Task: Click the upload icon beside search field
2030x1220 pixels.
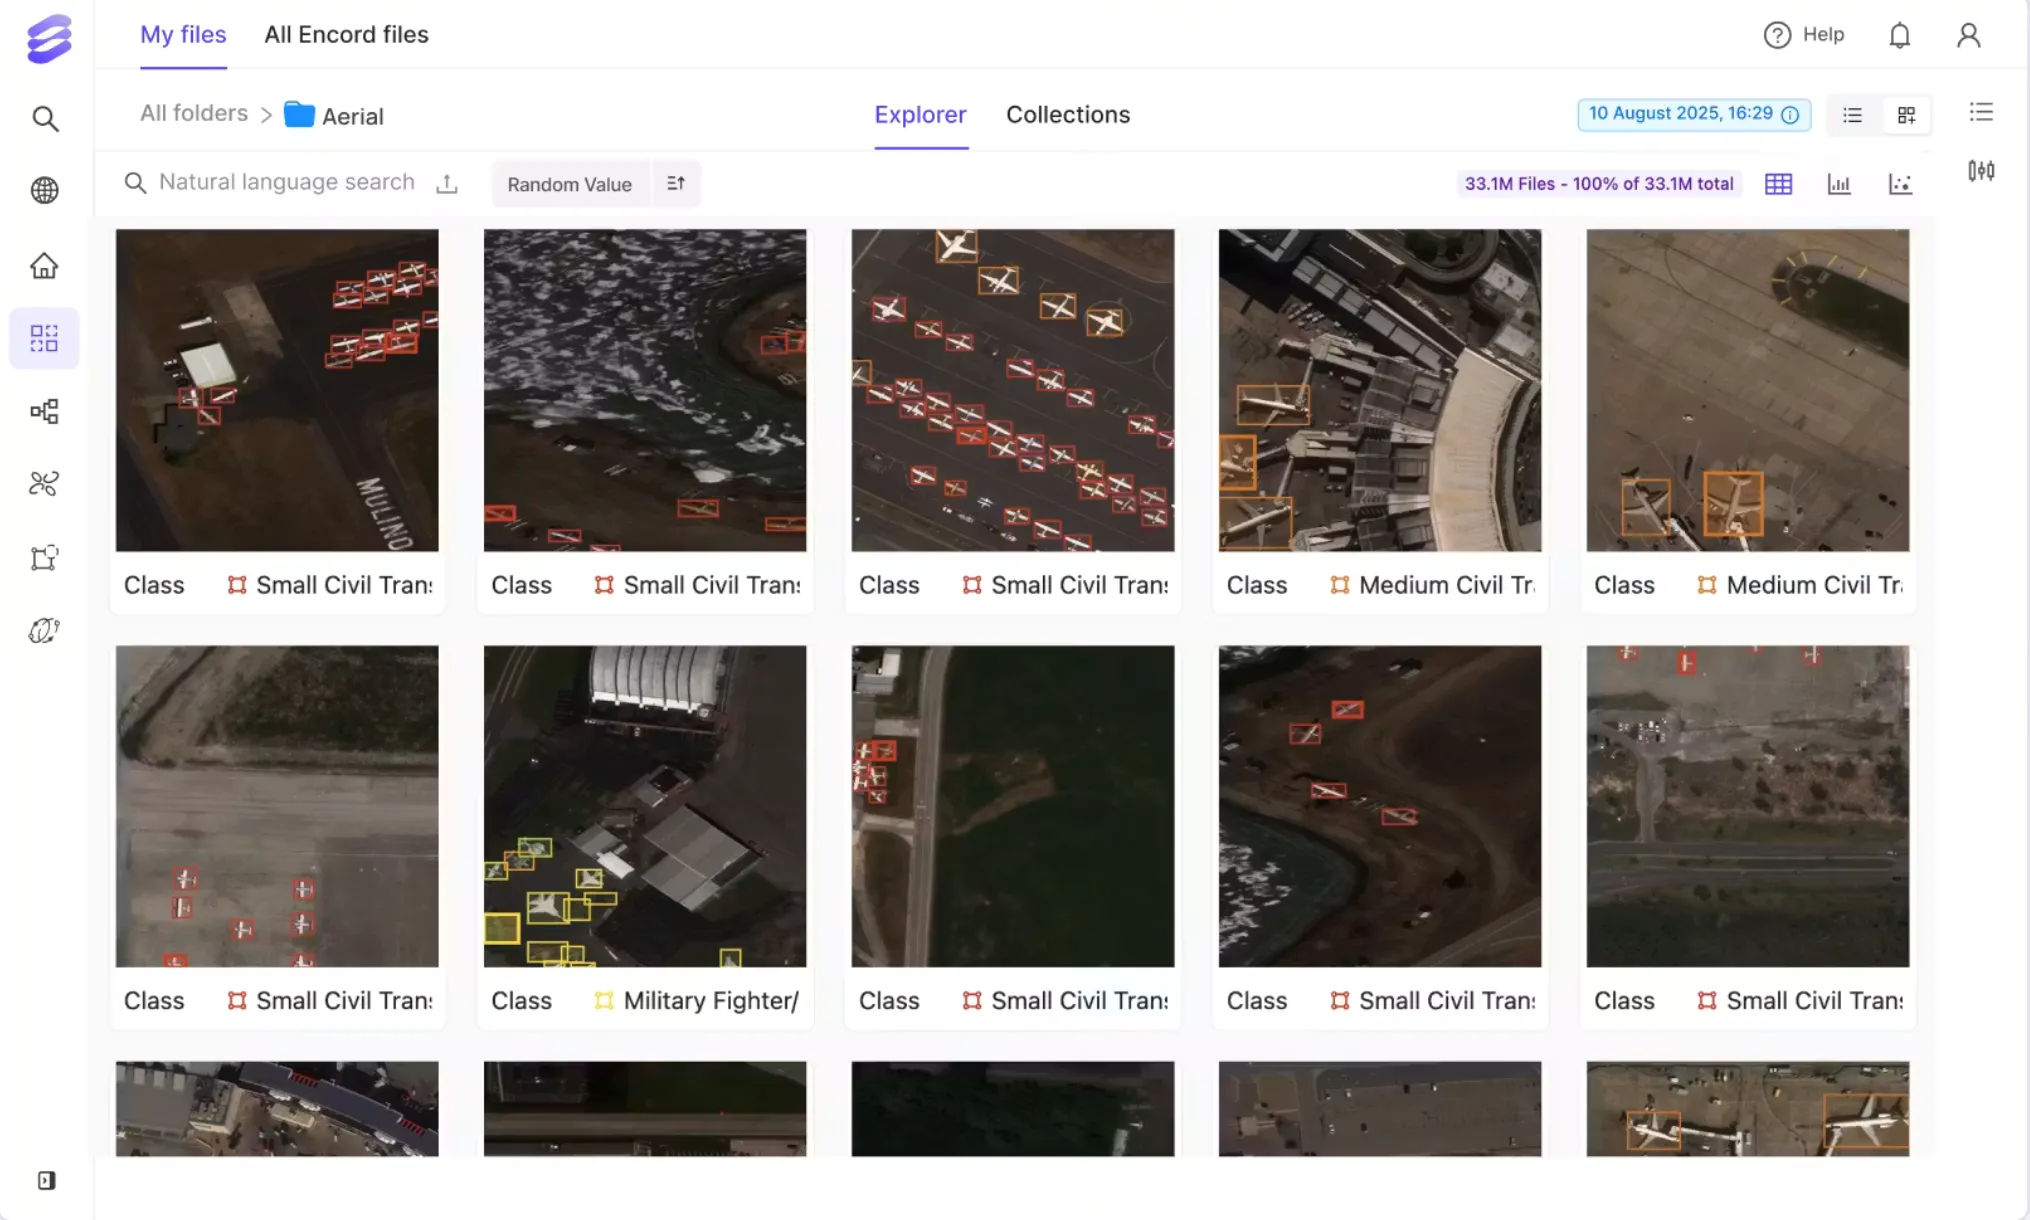Action: tap(447, 183)
